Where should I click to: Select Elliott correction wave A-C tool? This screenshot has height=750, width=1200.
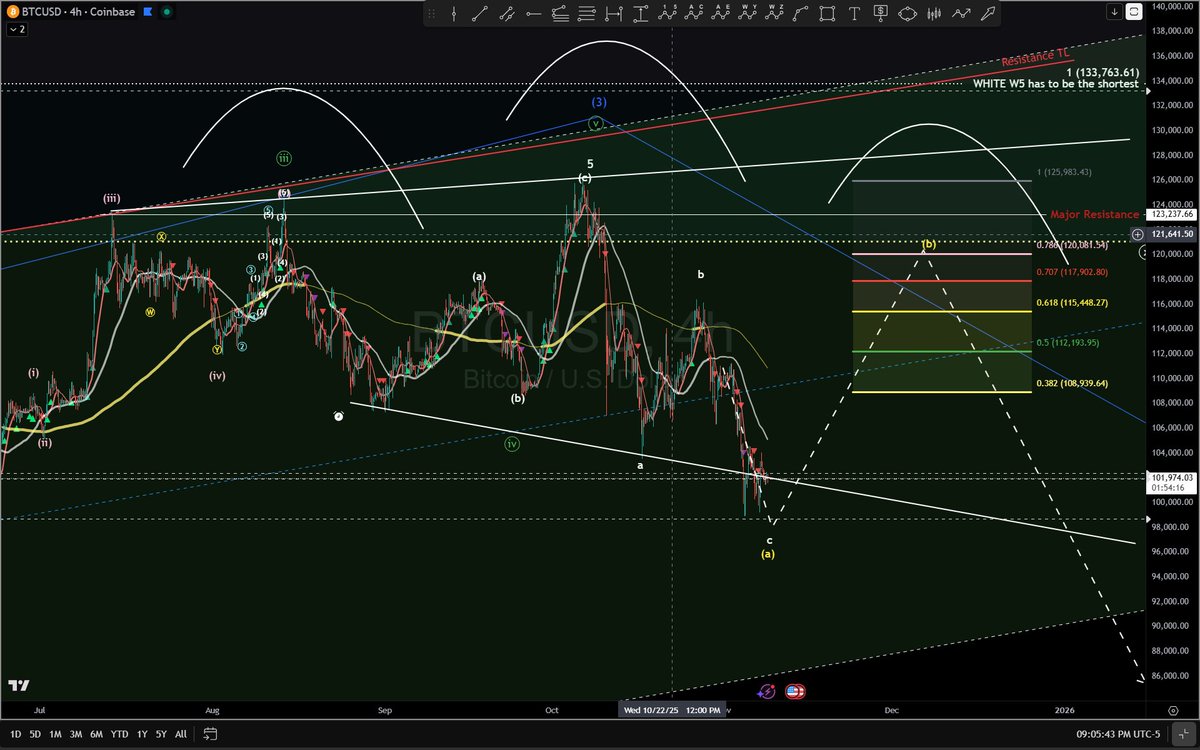point(694,14)
